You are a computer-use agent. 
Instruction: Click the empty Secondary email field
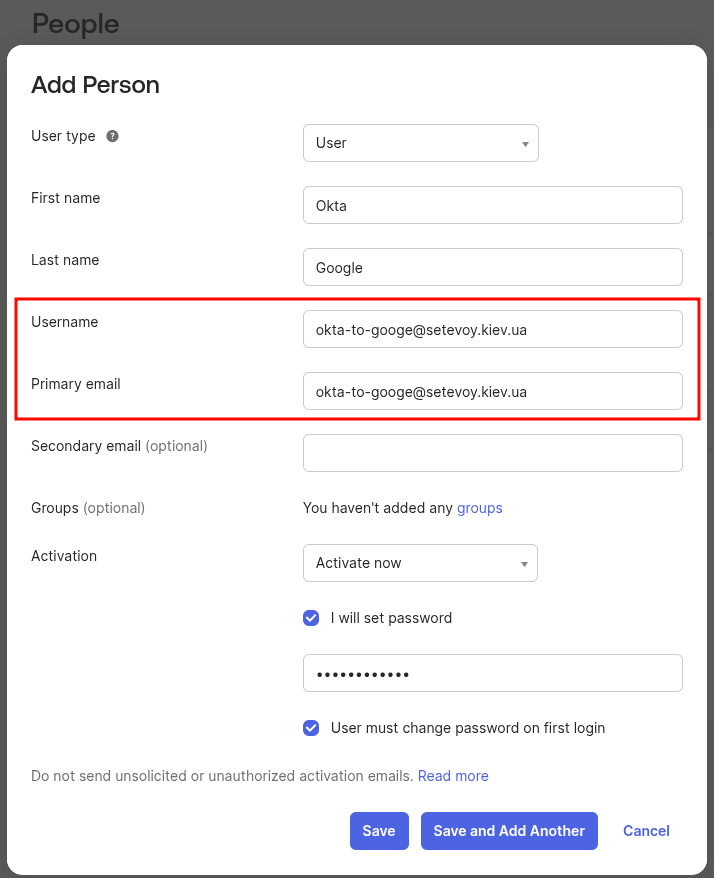492,453
